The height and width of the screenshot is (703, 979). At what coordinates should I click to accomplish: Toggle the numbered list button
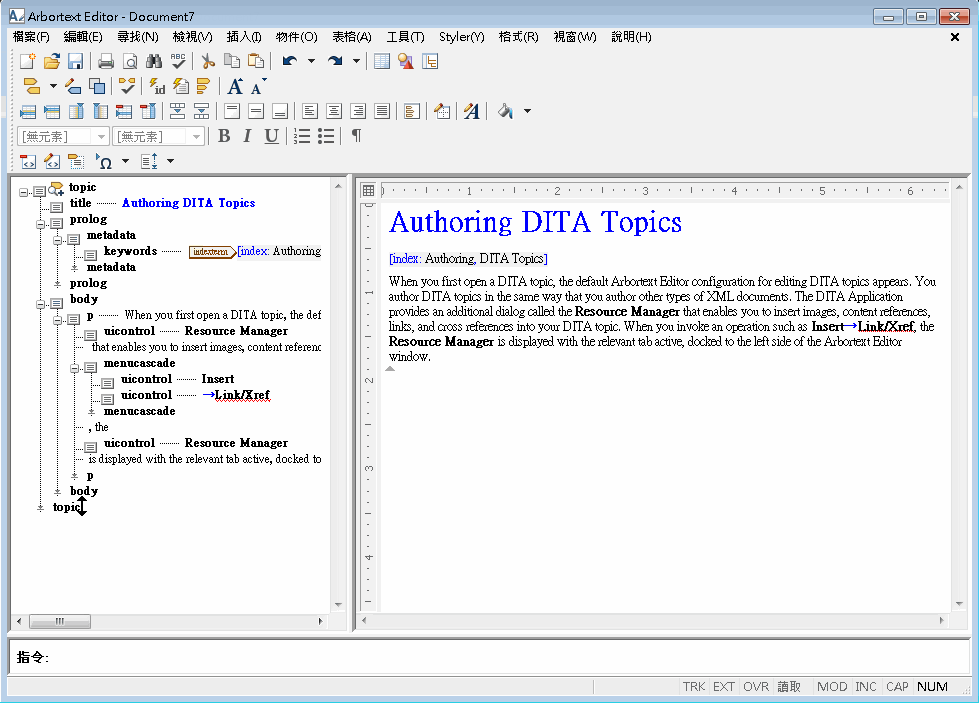pyautogui.click(x=302, y=136)
